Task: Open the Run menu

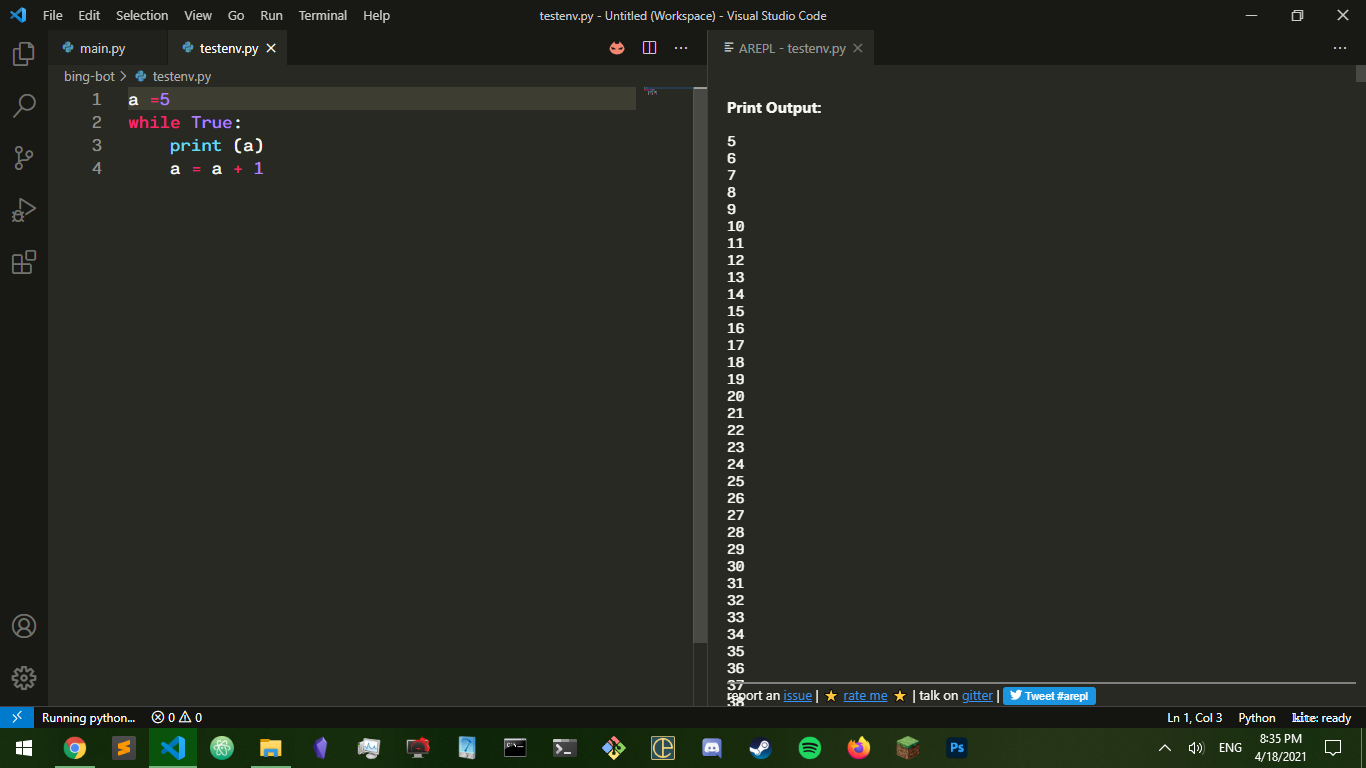Action: [x=271, y=15]
